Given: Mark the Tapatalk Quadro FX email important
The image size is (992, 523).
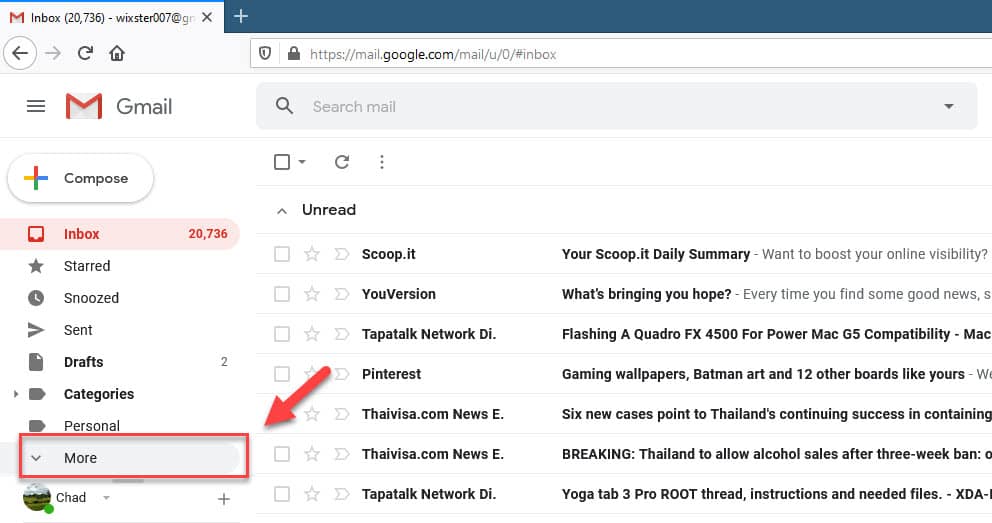Looking at the screenshot, I should click(342, 333).
